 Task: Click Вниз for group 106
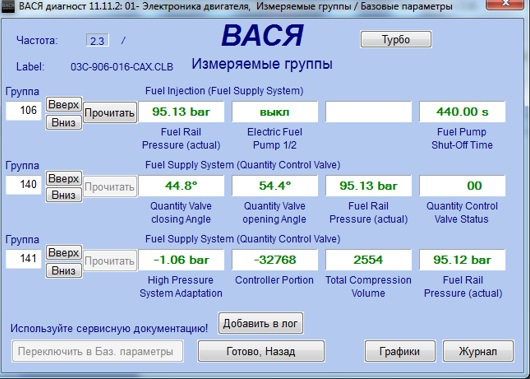tap(64, 122)
